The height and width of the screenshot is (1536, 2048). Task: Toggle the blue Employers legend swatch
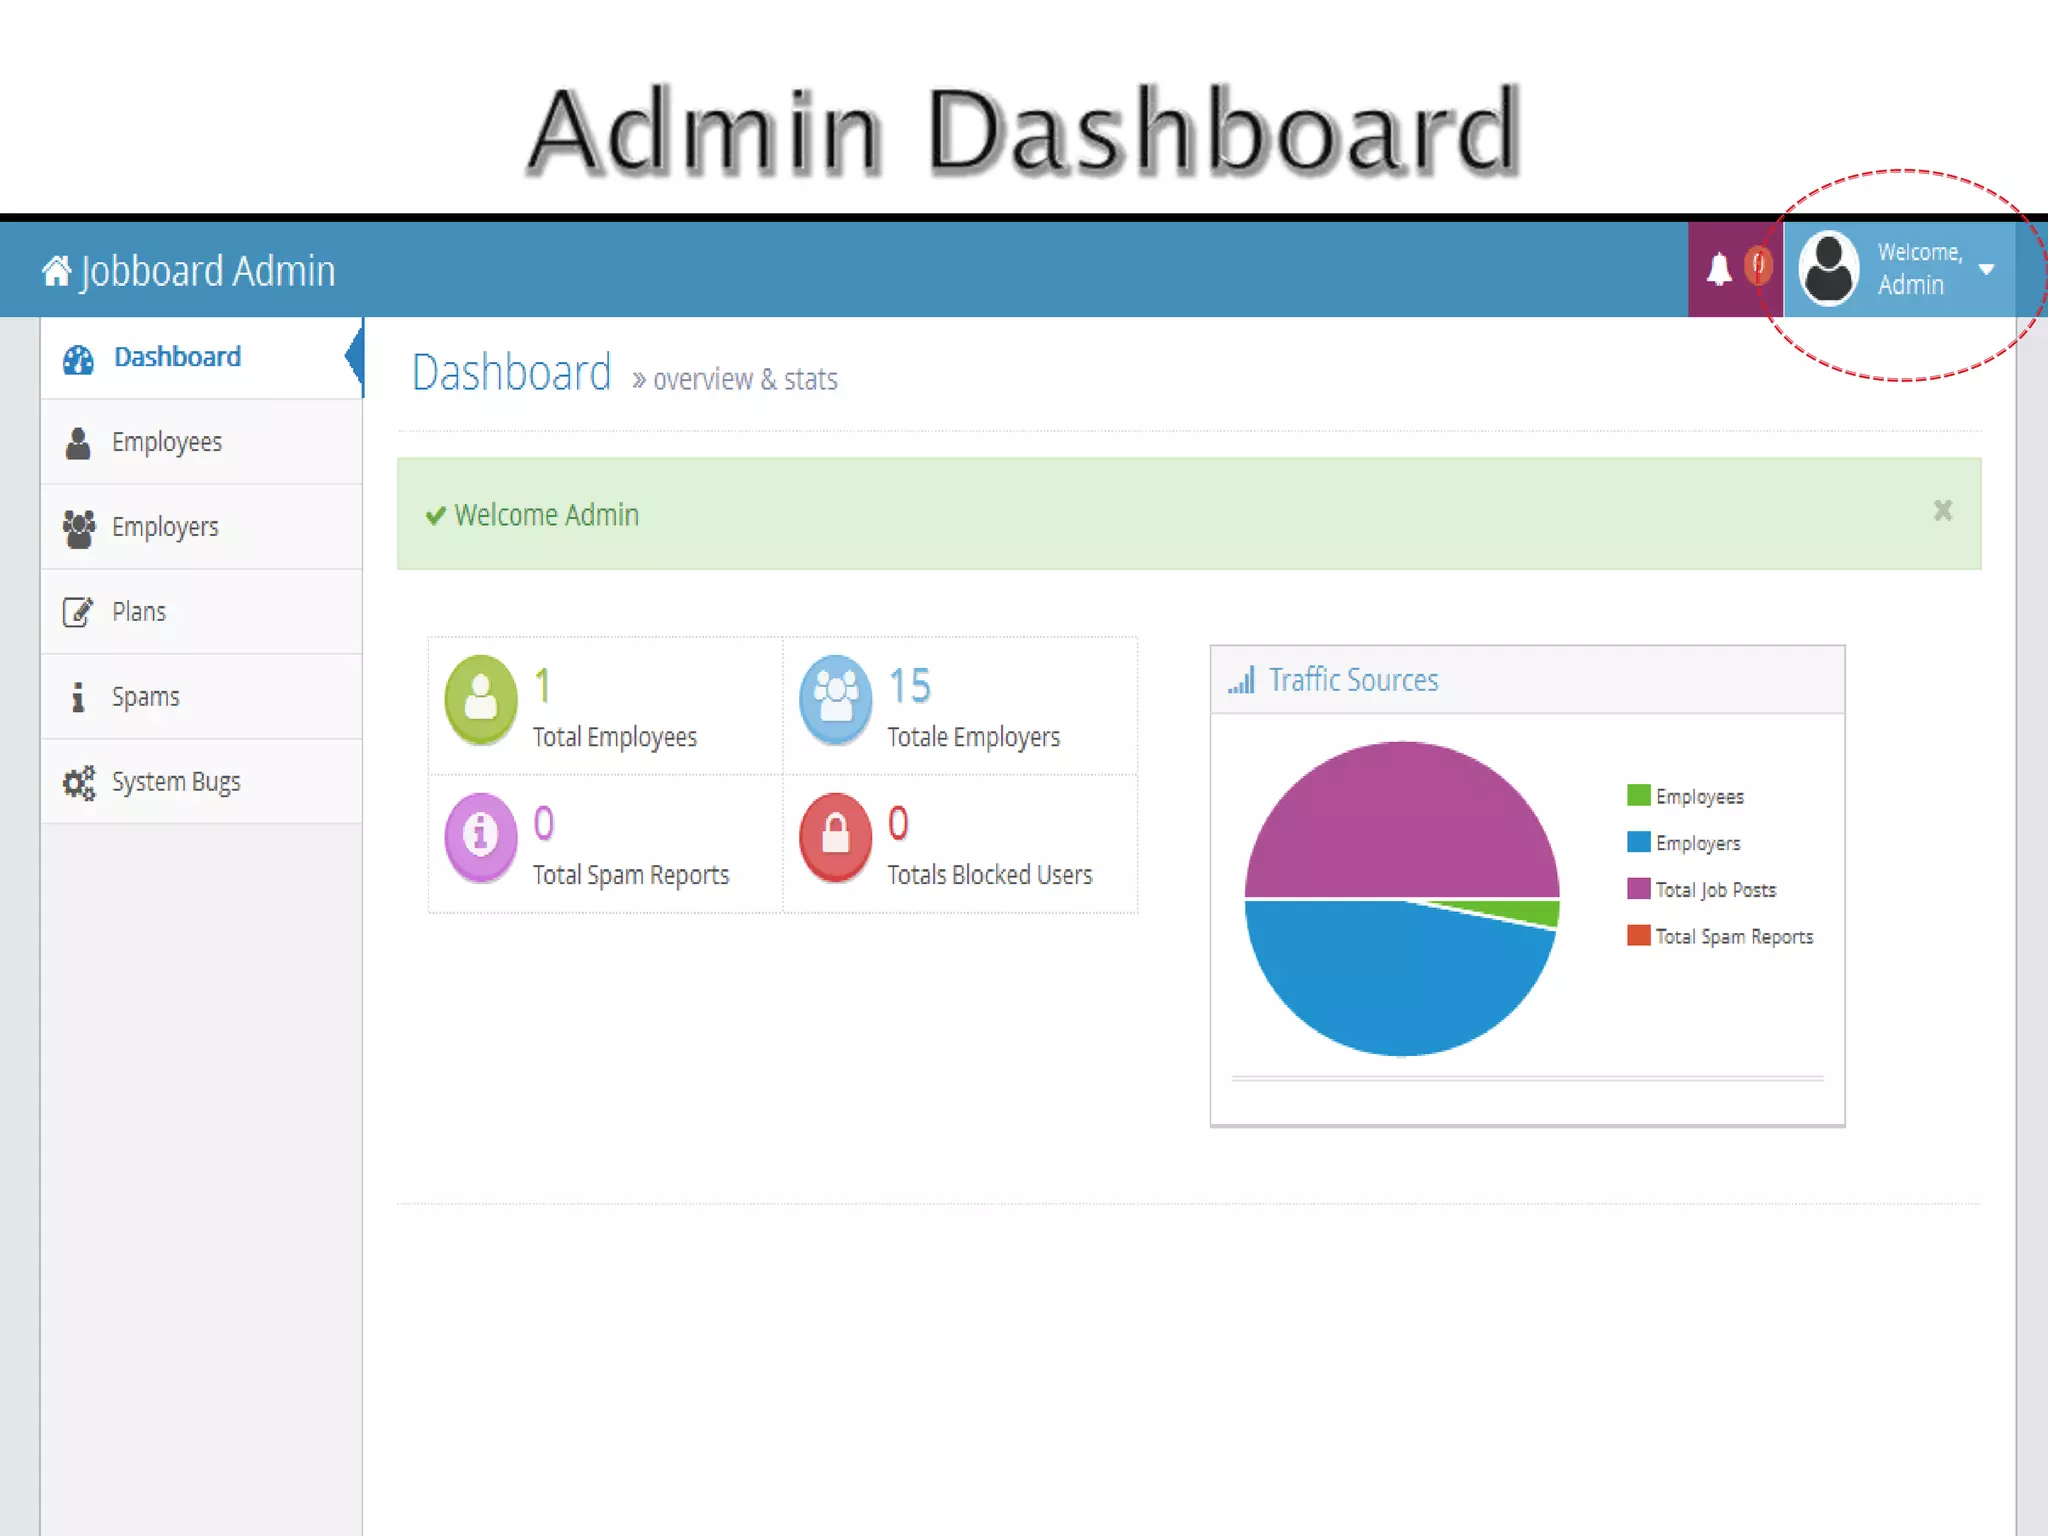coord(1638,842)
